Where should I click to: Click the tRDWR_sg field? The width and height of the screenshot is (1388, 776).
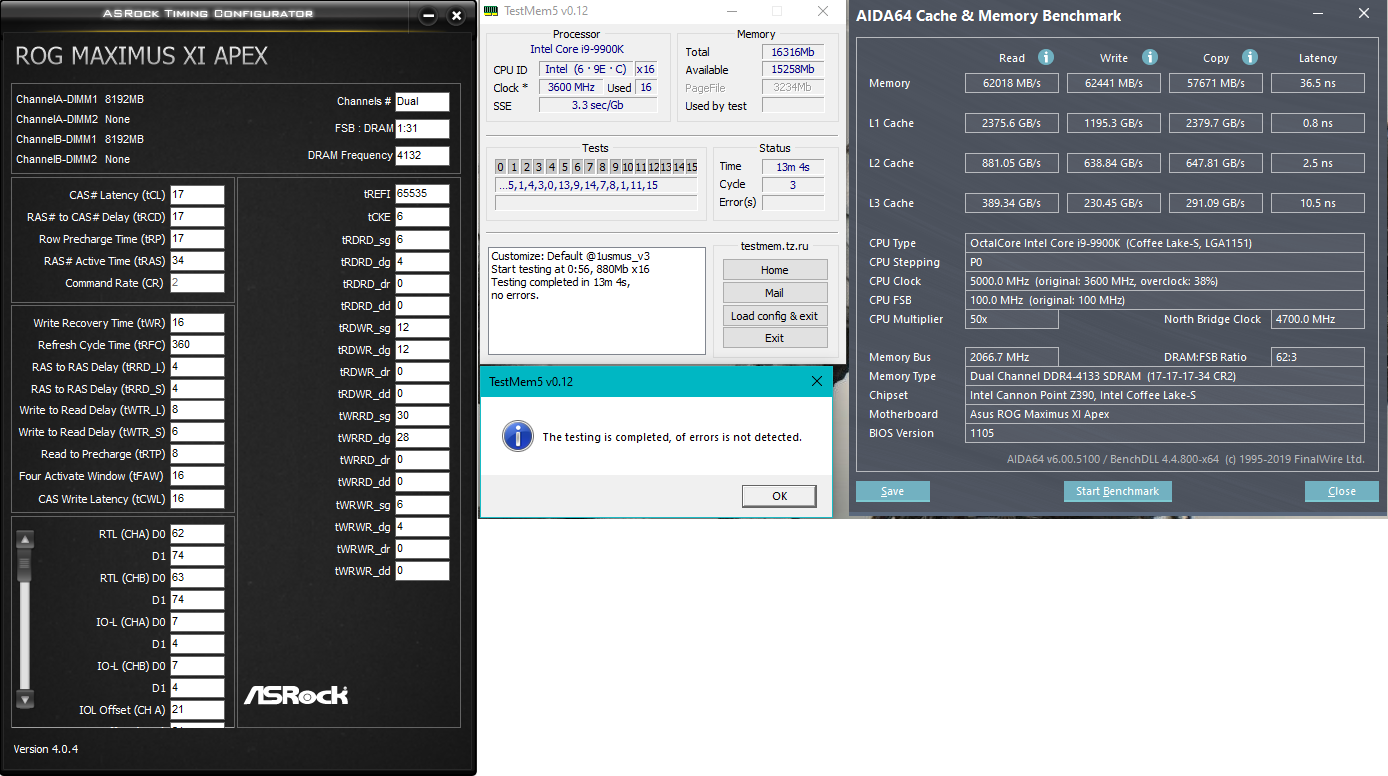click(422, 327)
